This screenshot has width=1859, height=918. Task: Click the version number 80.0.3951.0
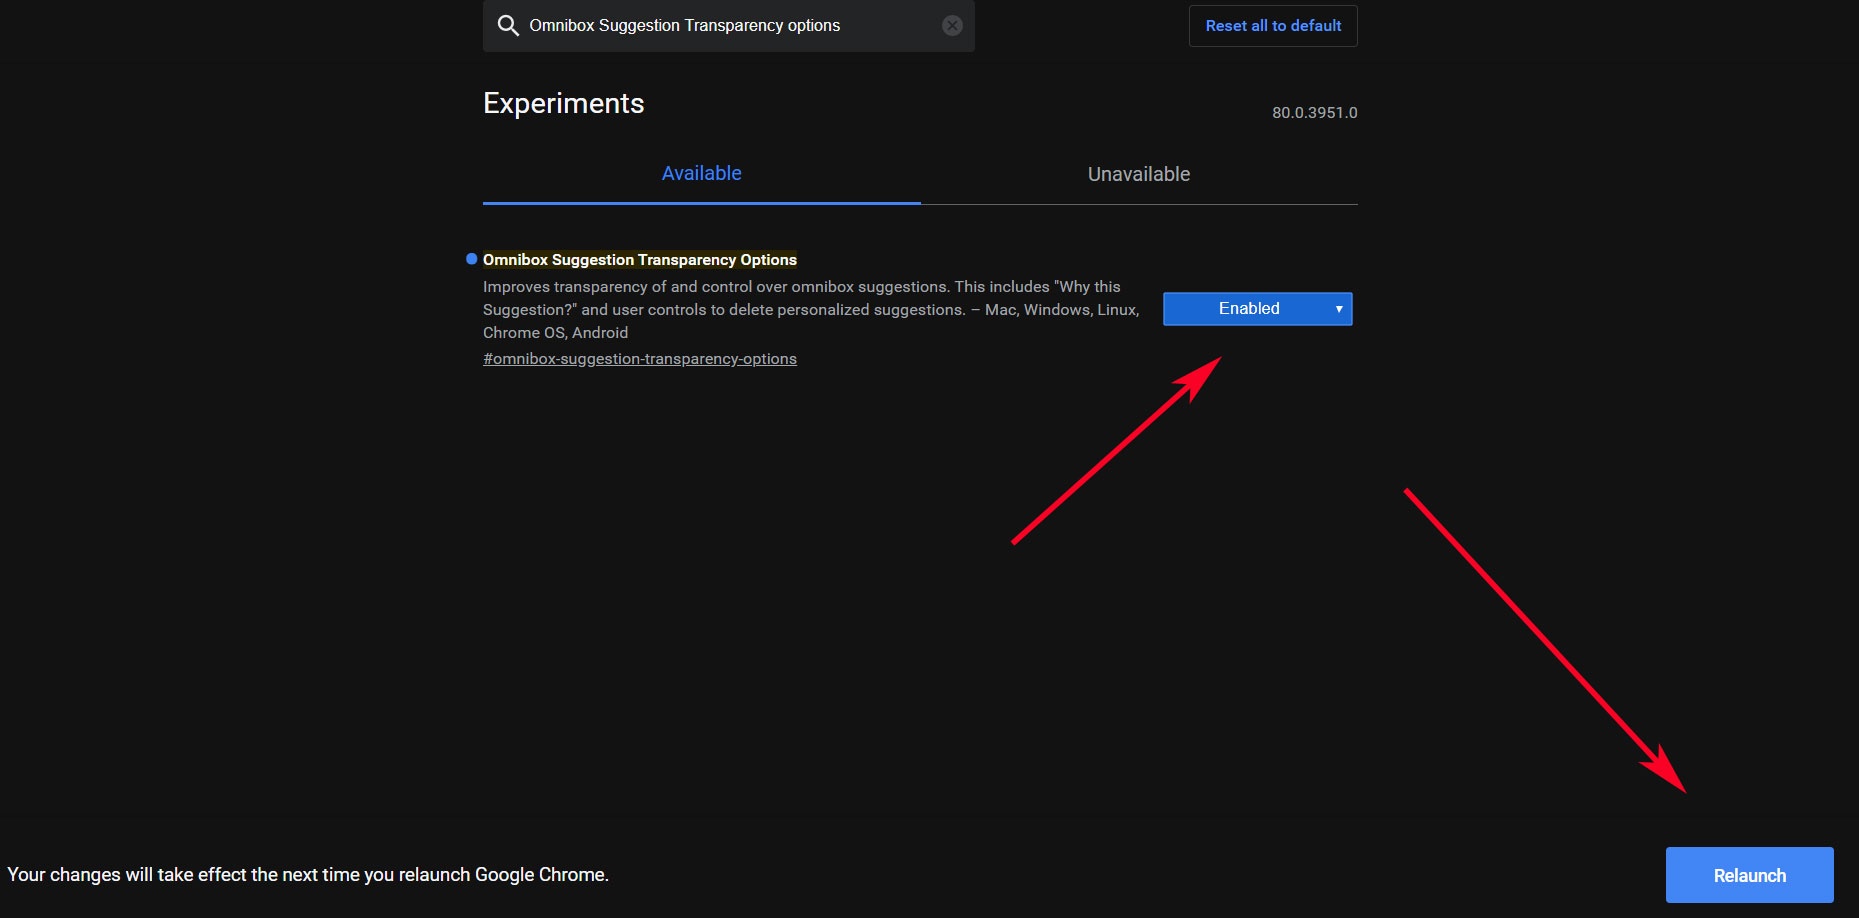[x=1314, y=113]
